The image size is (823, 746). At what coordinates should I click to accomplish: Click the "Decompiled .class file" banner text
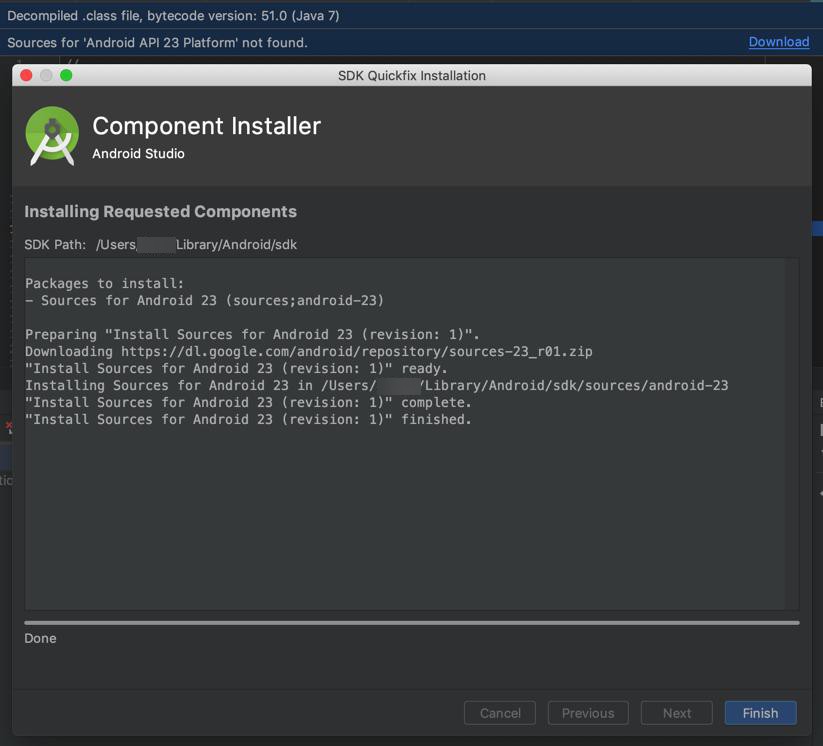pos(173,16)
